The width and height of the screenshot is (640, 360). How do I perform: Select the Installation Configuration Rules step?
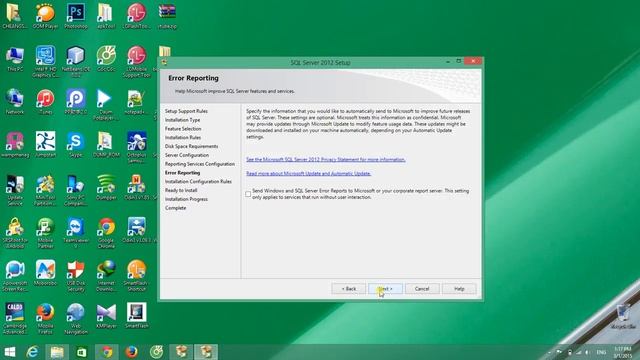click(x=198, y=181)
